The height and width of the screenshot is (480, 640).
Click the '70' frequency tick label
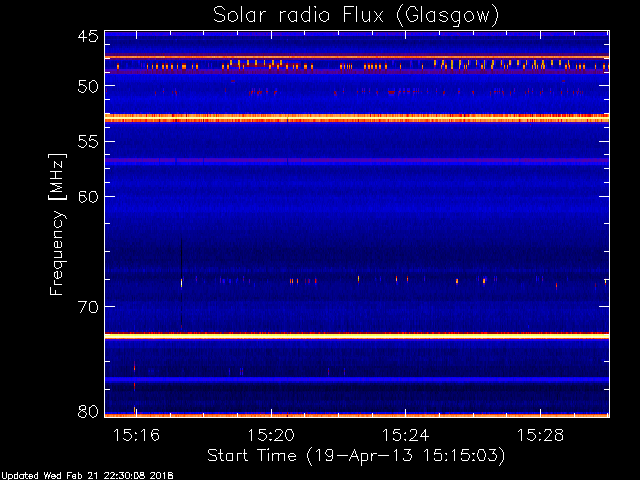(88, 307)
